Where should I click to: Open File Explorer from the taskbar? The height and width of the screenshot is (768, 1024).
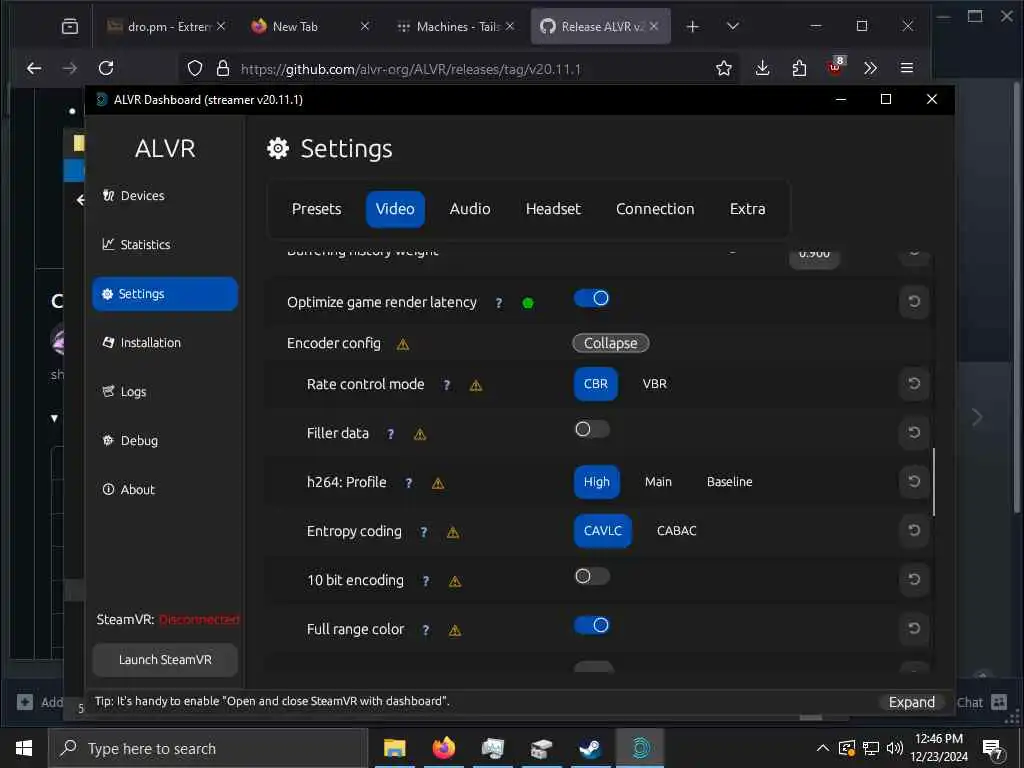pyautogui.click(x=394, y=748)
